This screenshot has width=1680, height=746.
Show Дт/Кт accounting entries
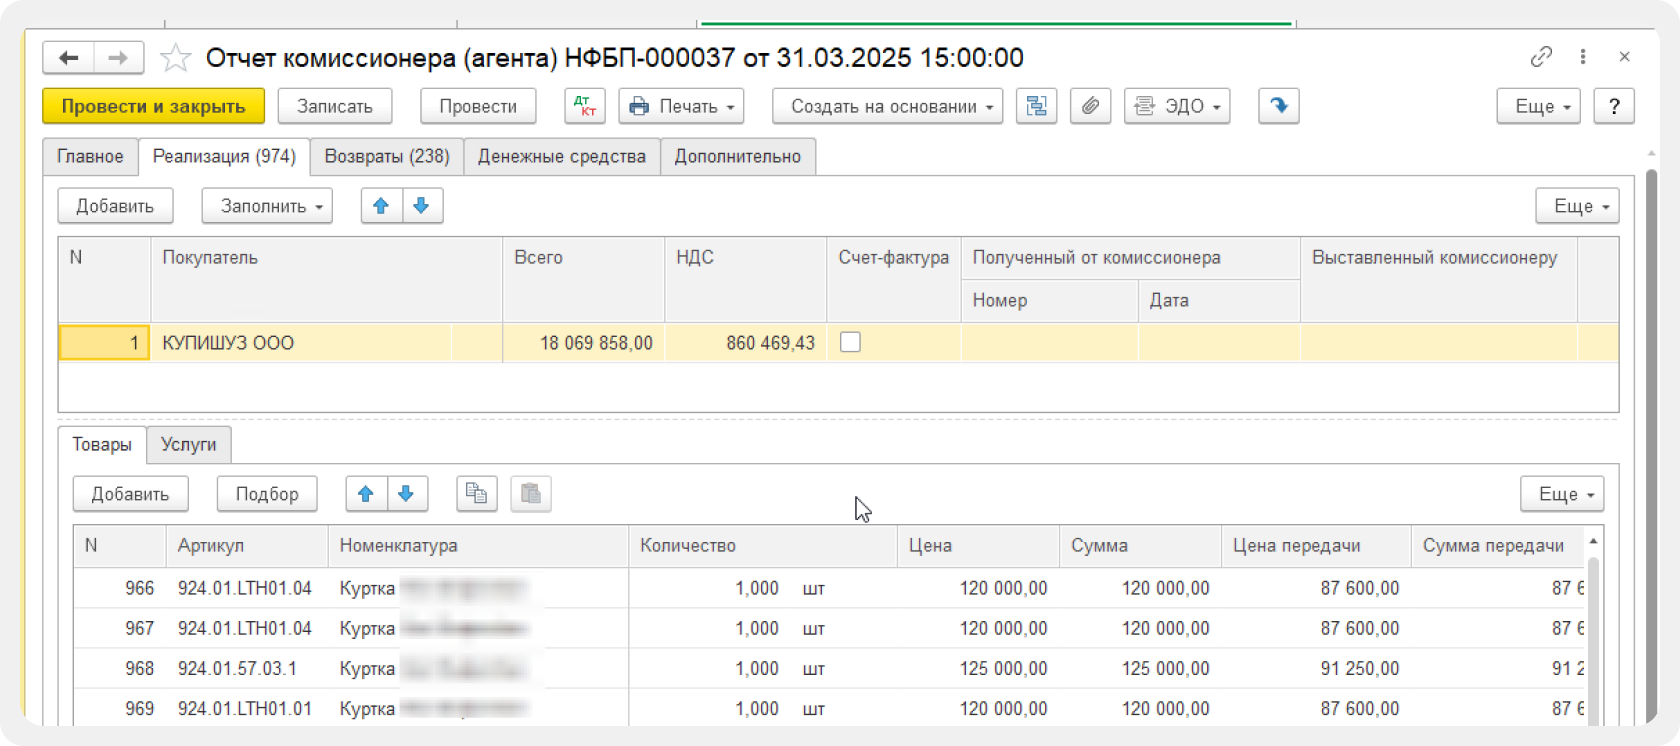(x=585, y=106)
